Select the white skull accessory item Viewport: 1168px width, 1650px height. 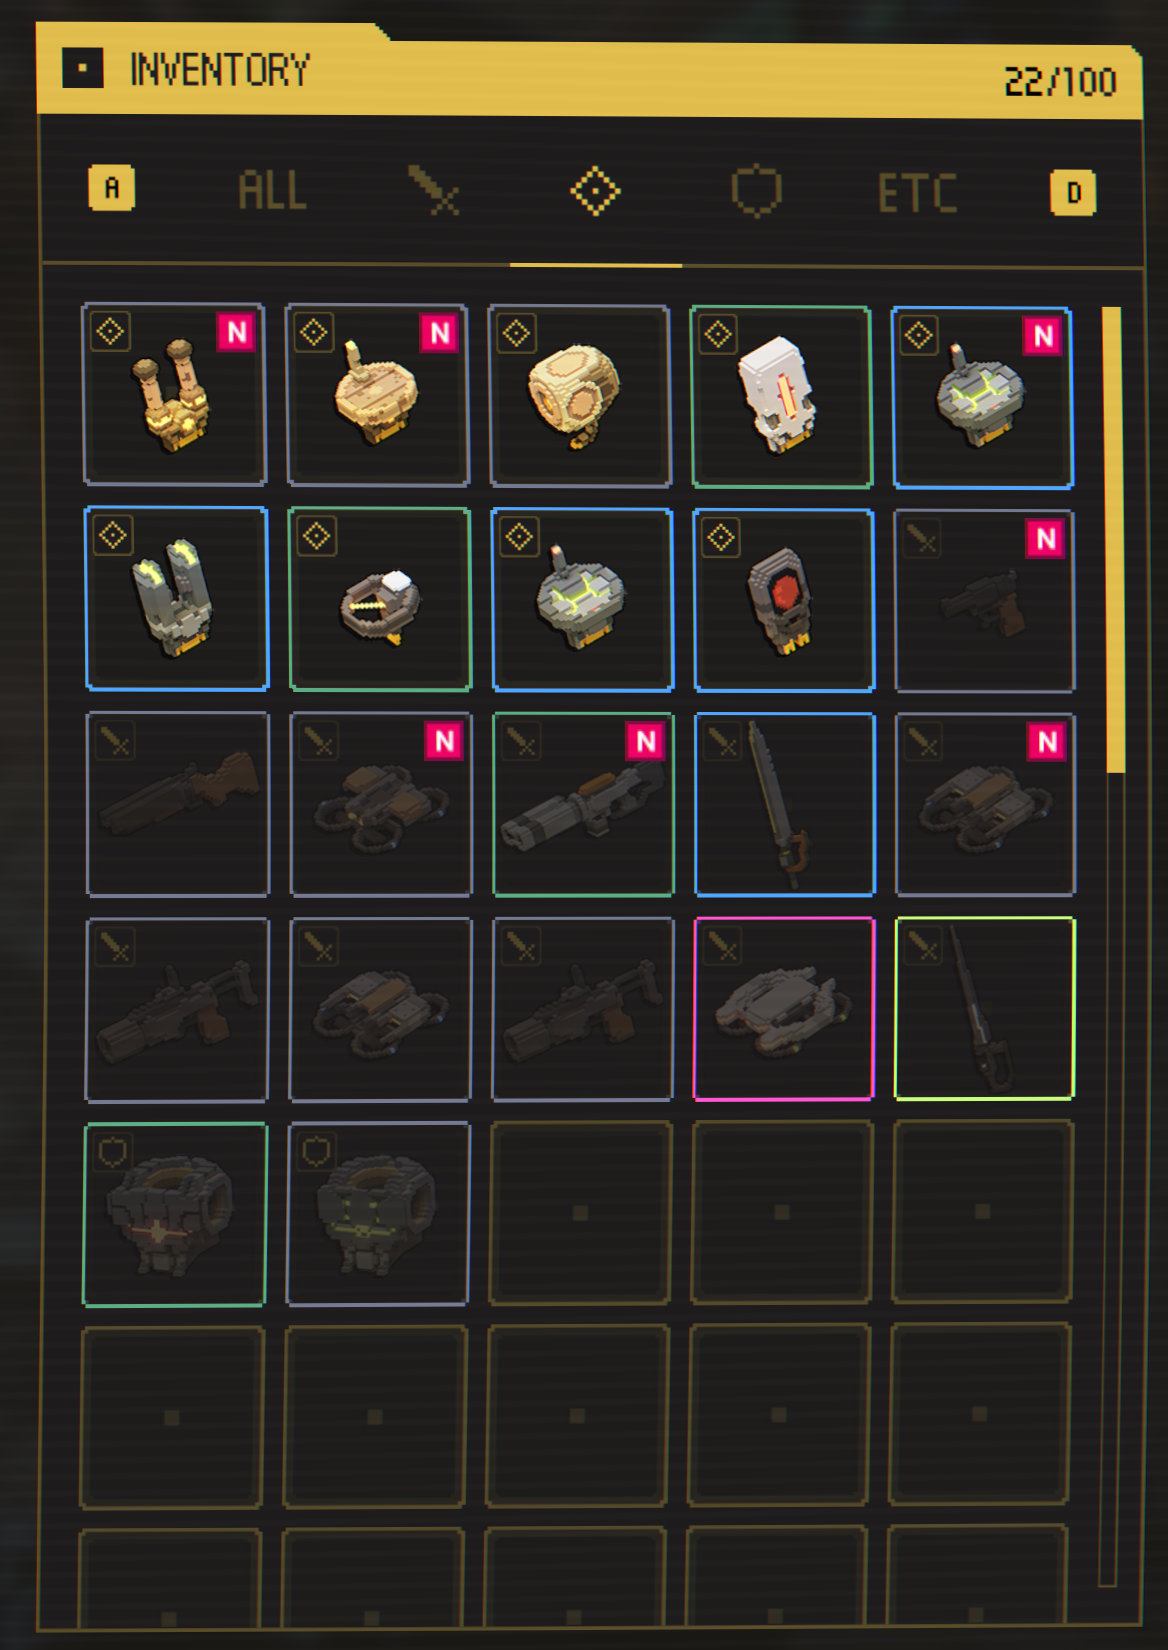coord(782,397)
